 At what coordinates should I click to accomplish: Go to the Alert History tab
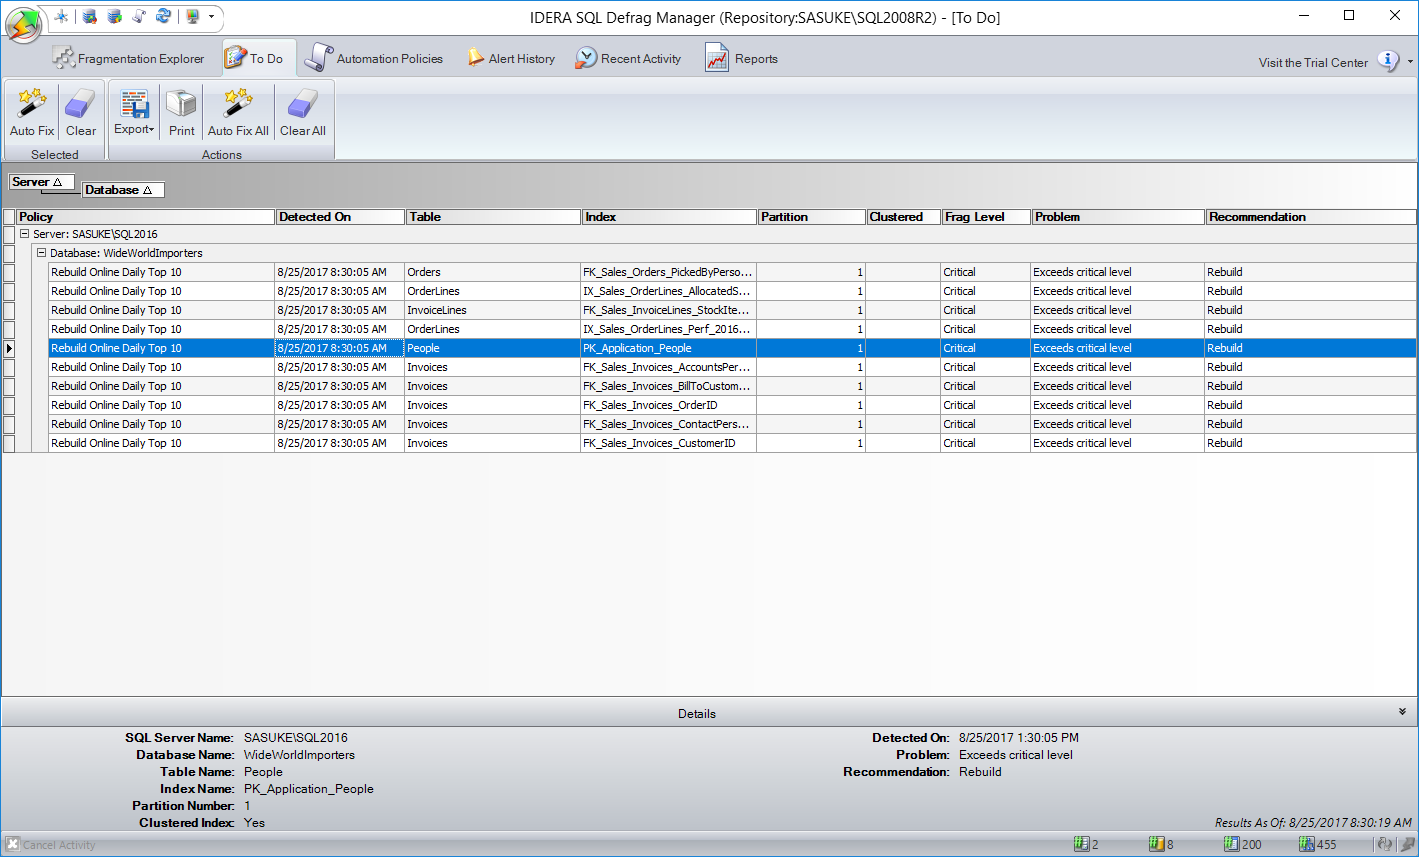pyautogui.click(x=511, y=59)
